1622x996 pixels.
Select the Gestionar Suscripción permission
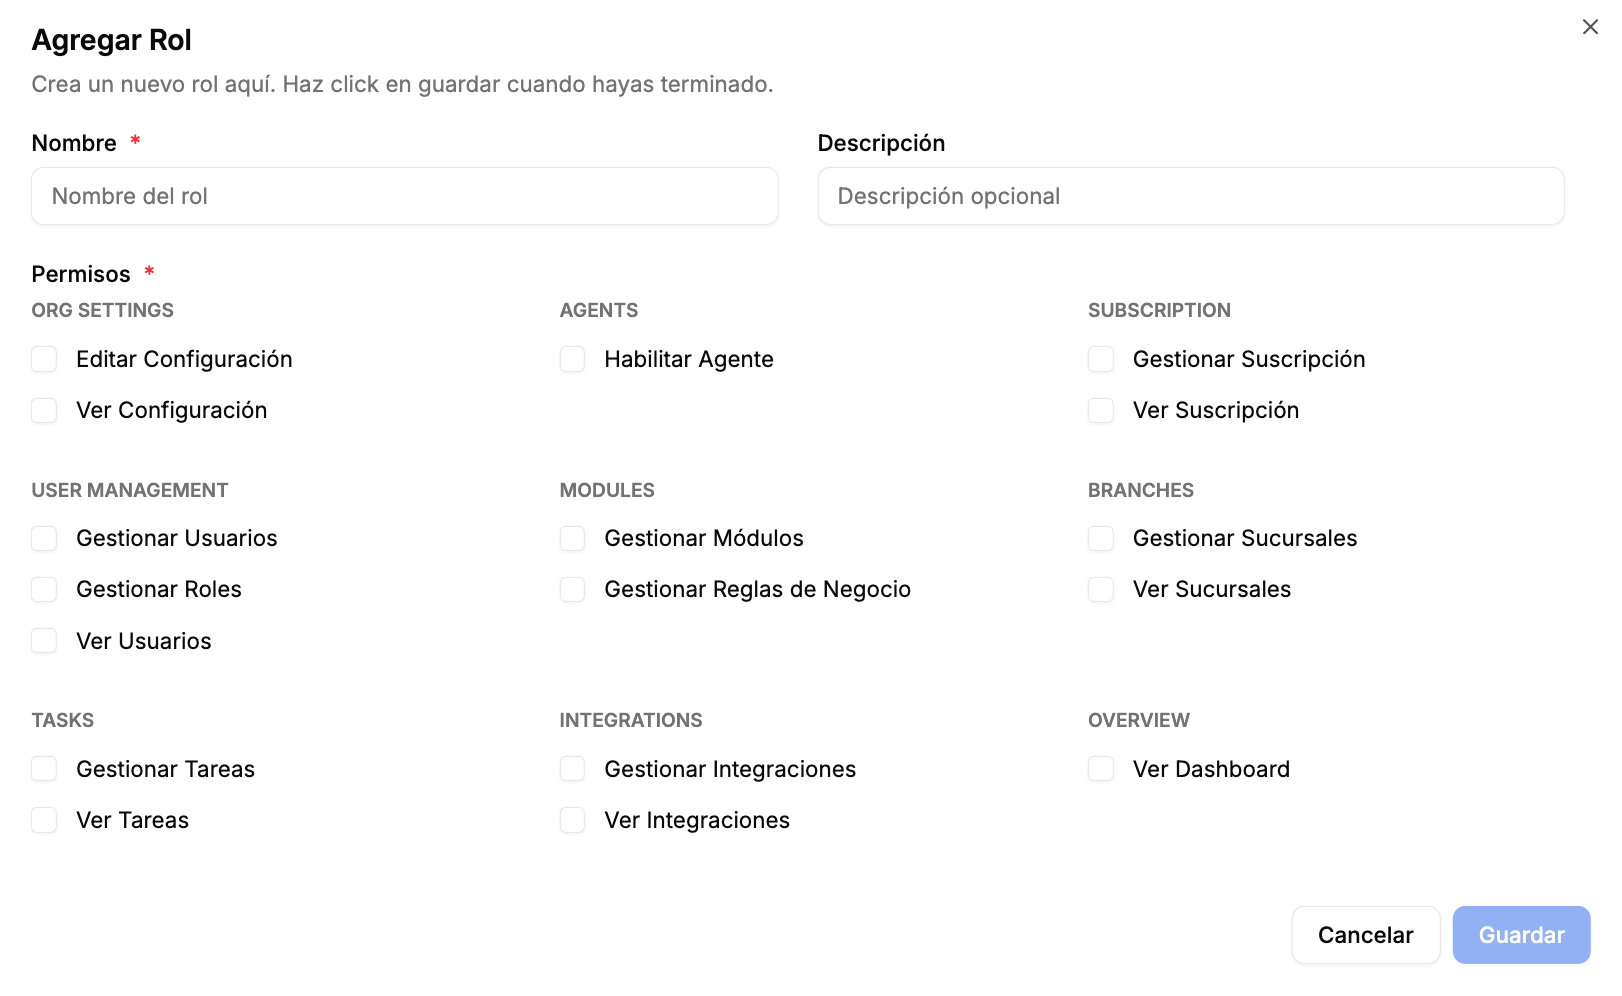click(x=1101, y=359)
